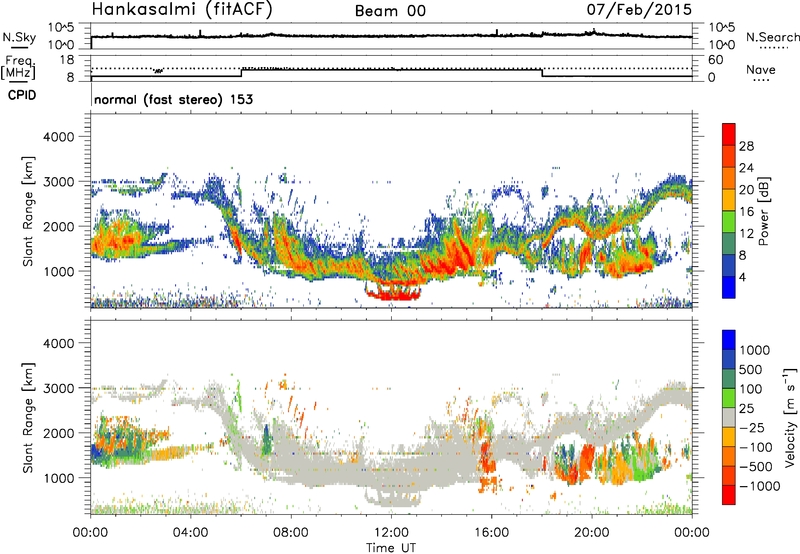Click the '60' tick on the Nave axis
Image resolution: width=800 pixels, height=554 pixels.
click(x=715, y=60)
